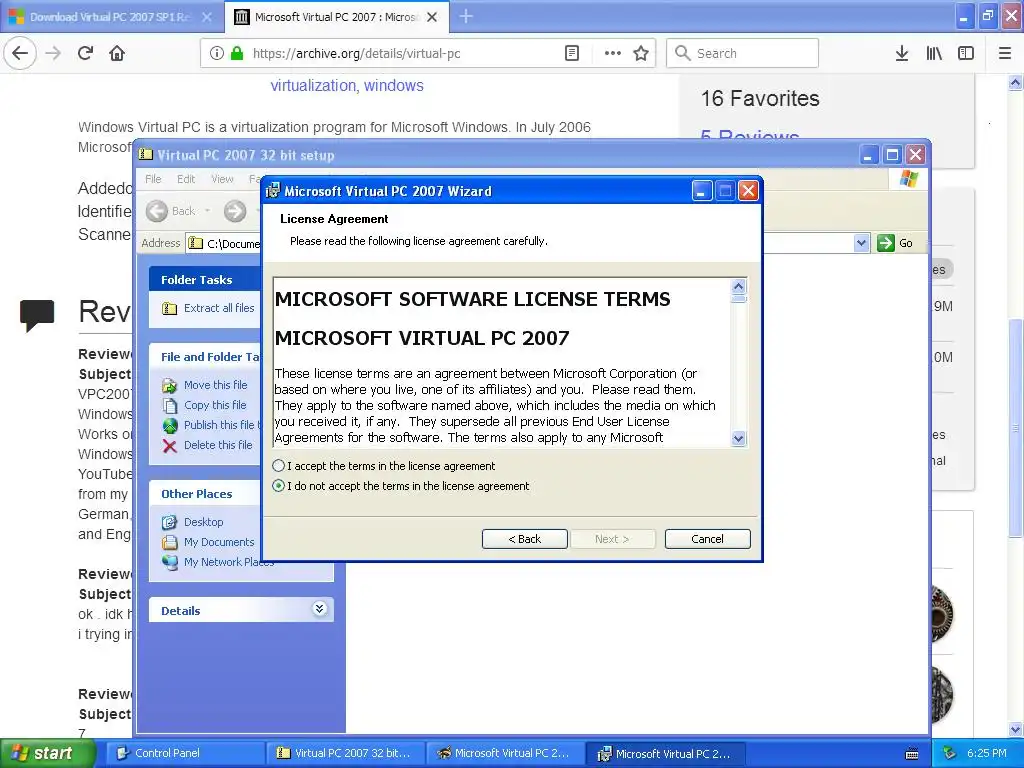The height and width of the screenshot is (768, 1024).
Task: Click 'Copy this file' task
Action: [x=215, y=405]
